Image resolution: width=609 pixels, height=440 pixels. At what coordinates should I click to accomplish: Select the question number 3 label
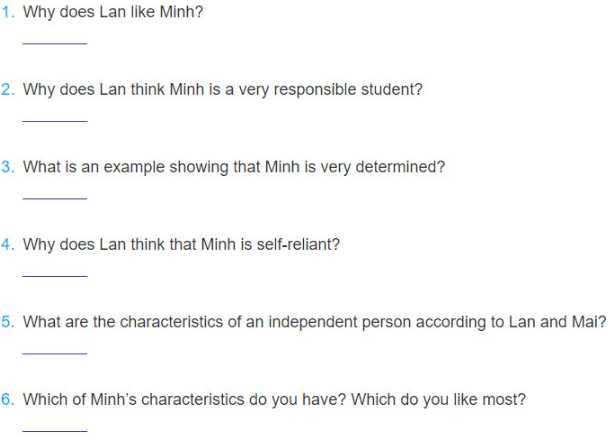(x=8, y=167)
